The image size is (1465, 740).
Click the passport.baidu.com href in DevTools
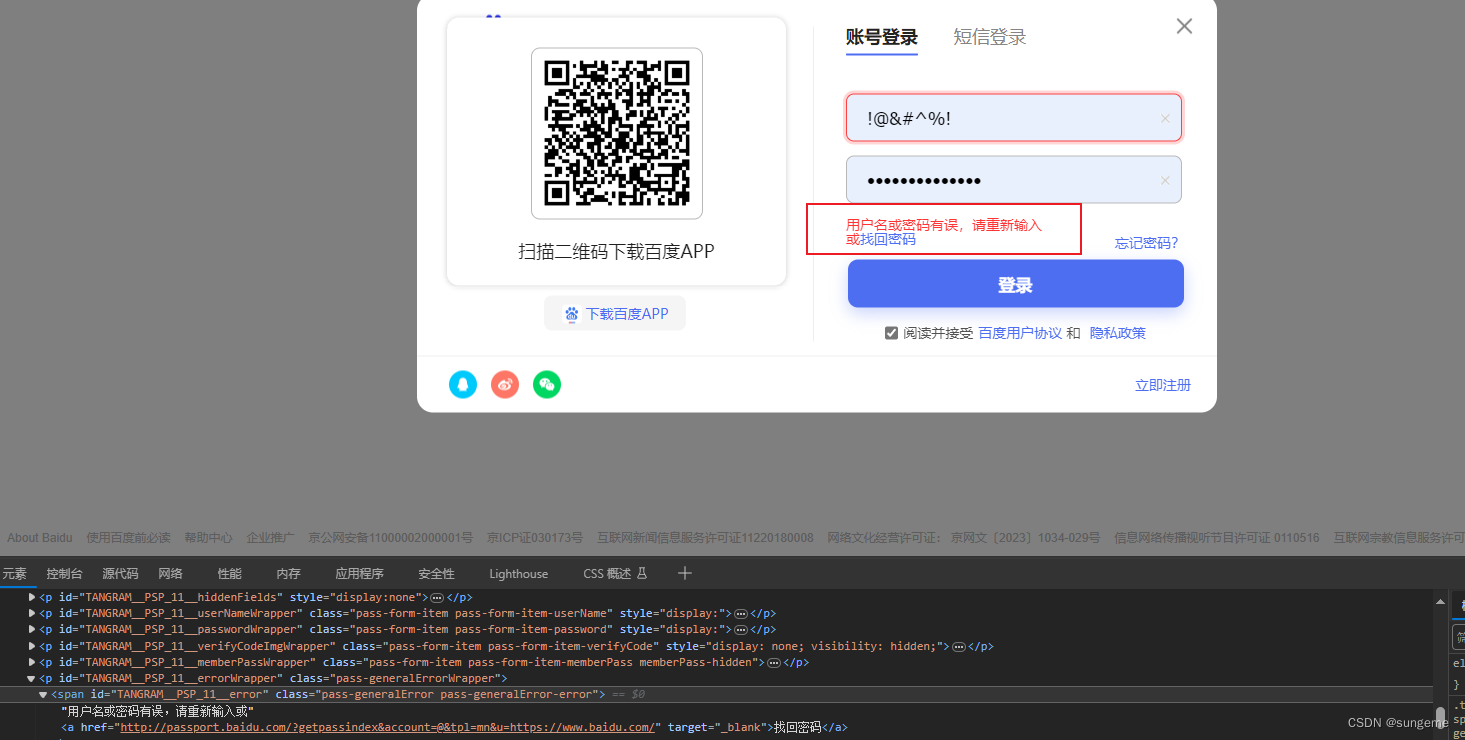click(387, 727)
